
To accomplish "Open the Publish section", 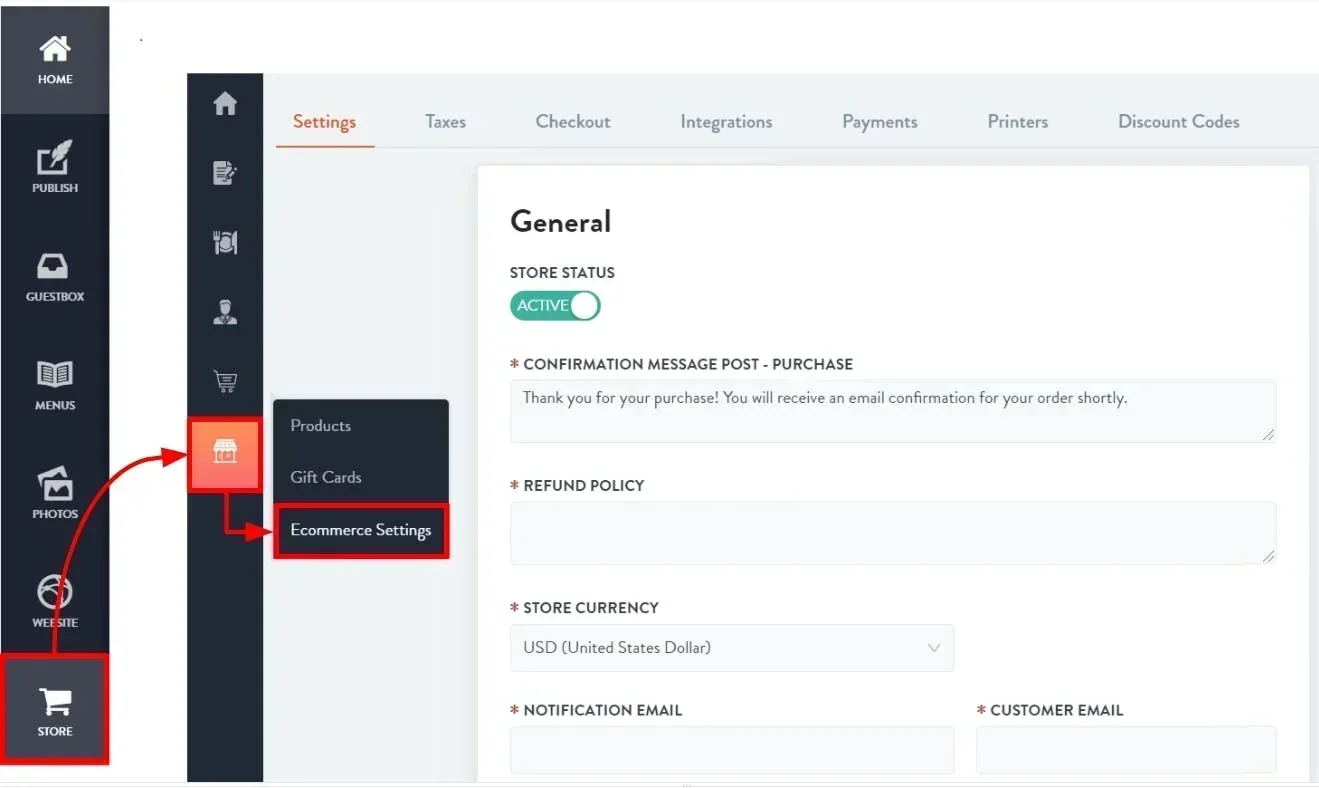I will coord(55,168).
